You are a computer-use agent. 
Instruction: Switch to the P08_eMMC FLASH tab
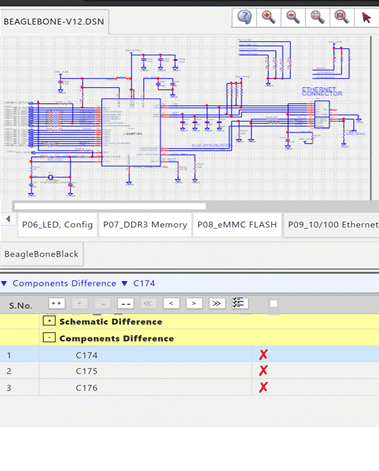coord(237,225)
